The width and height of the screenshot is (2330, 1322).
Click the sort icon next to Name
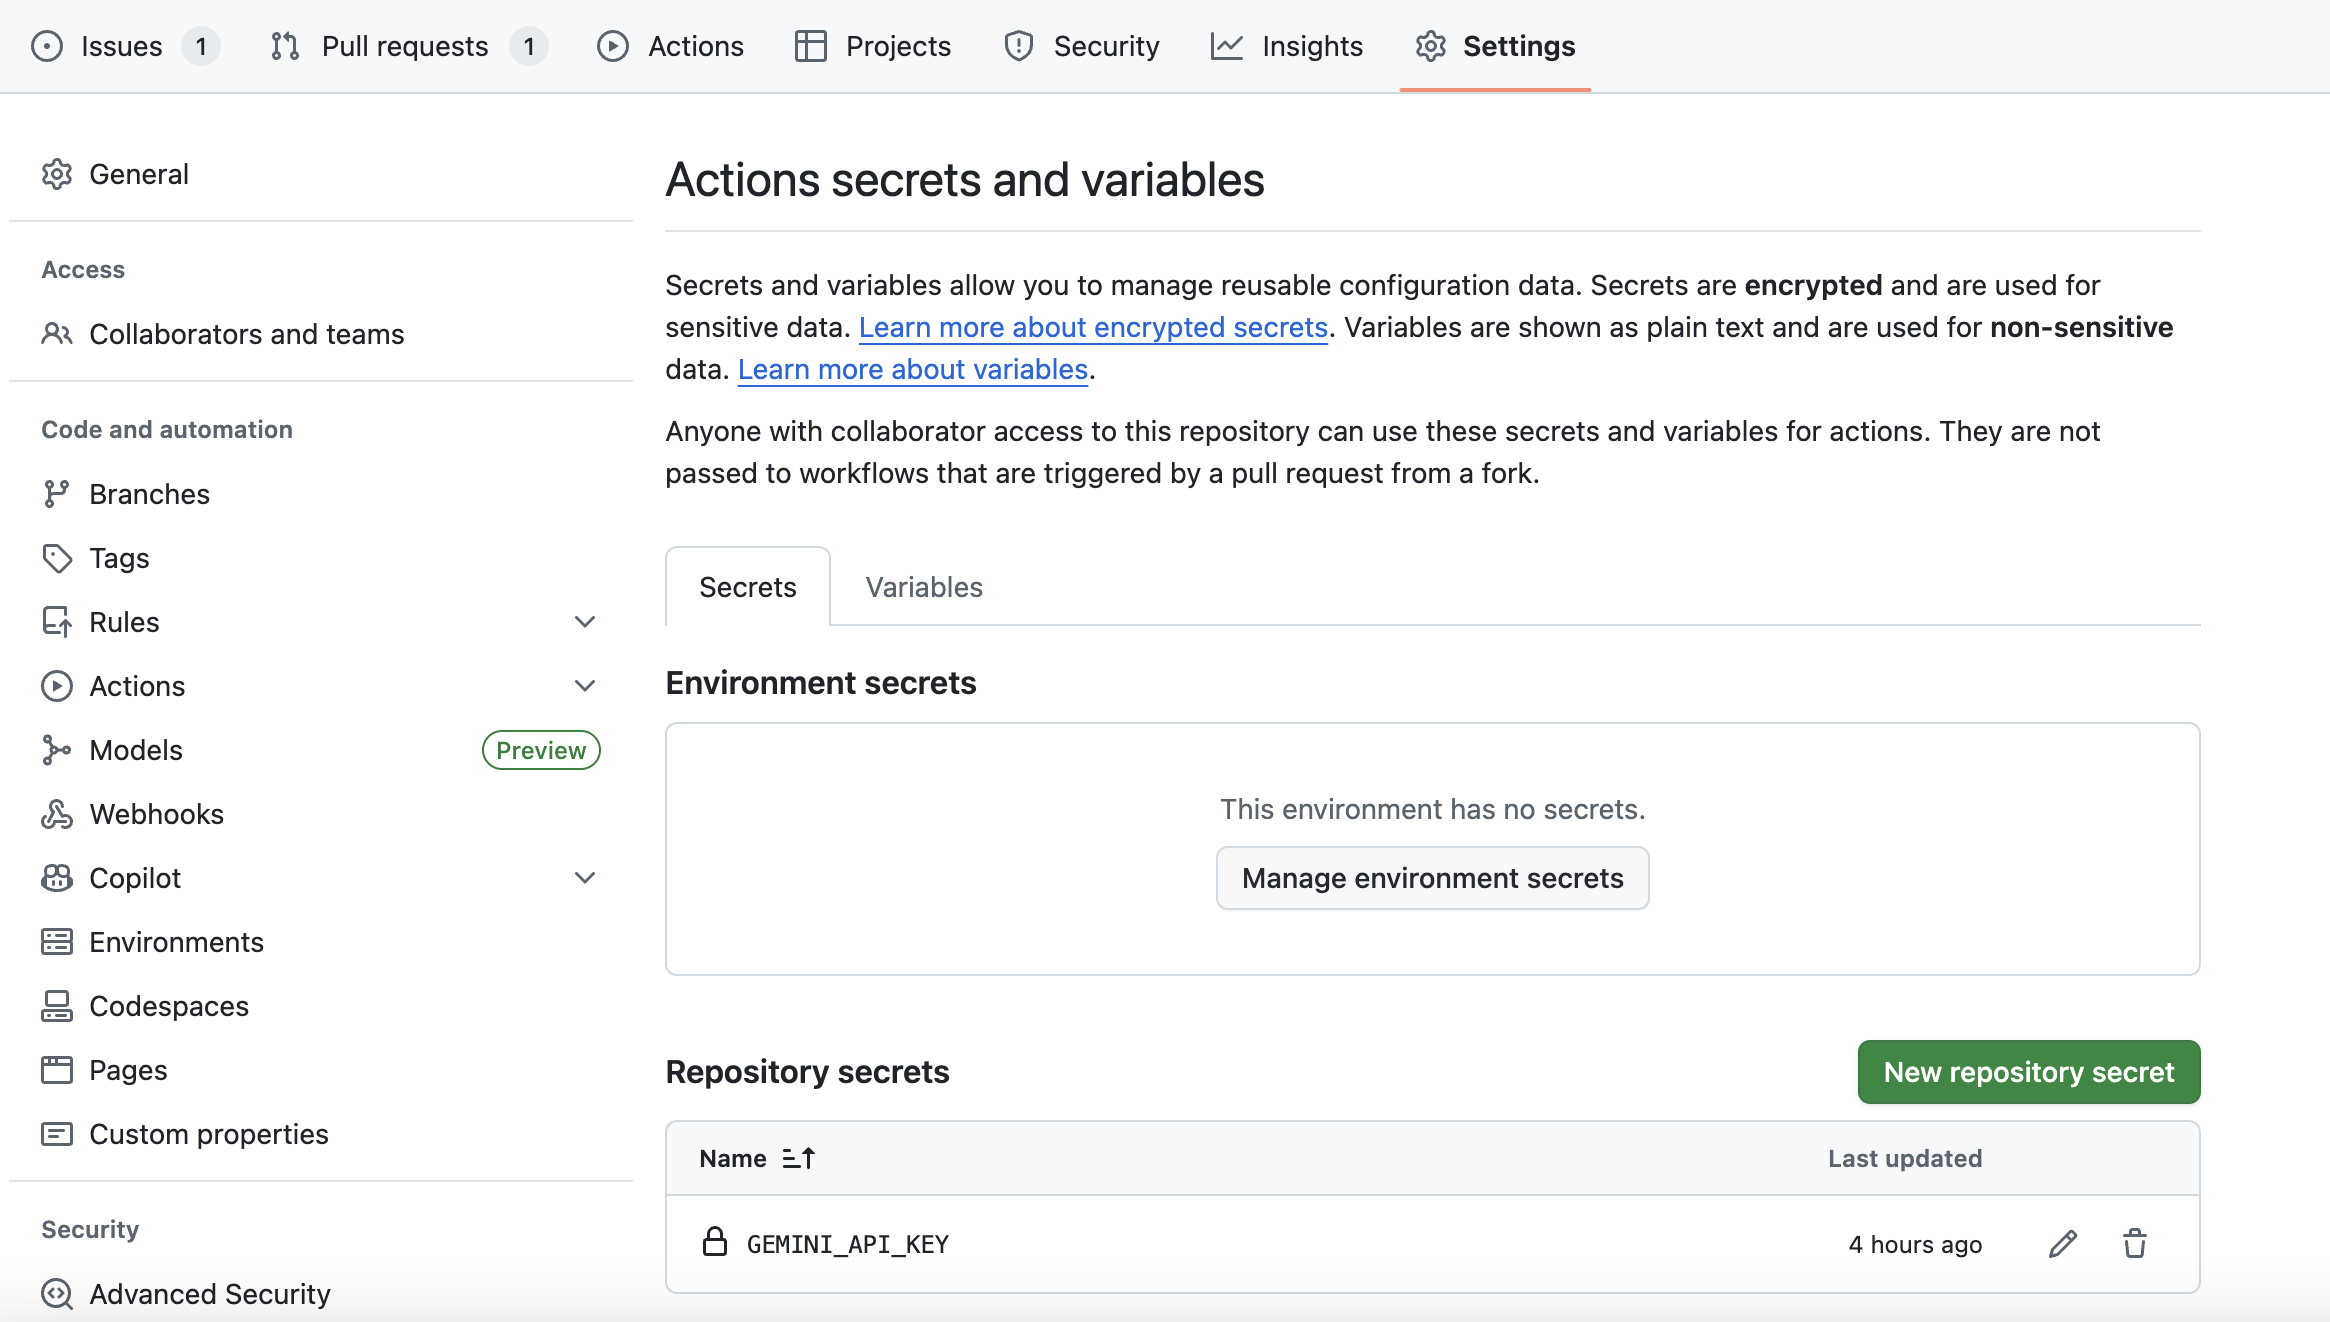(x=798, y=1158)
